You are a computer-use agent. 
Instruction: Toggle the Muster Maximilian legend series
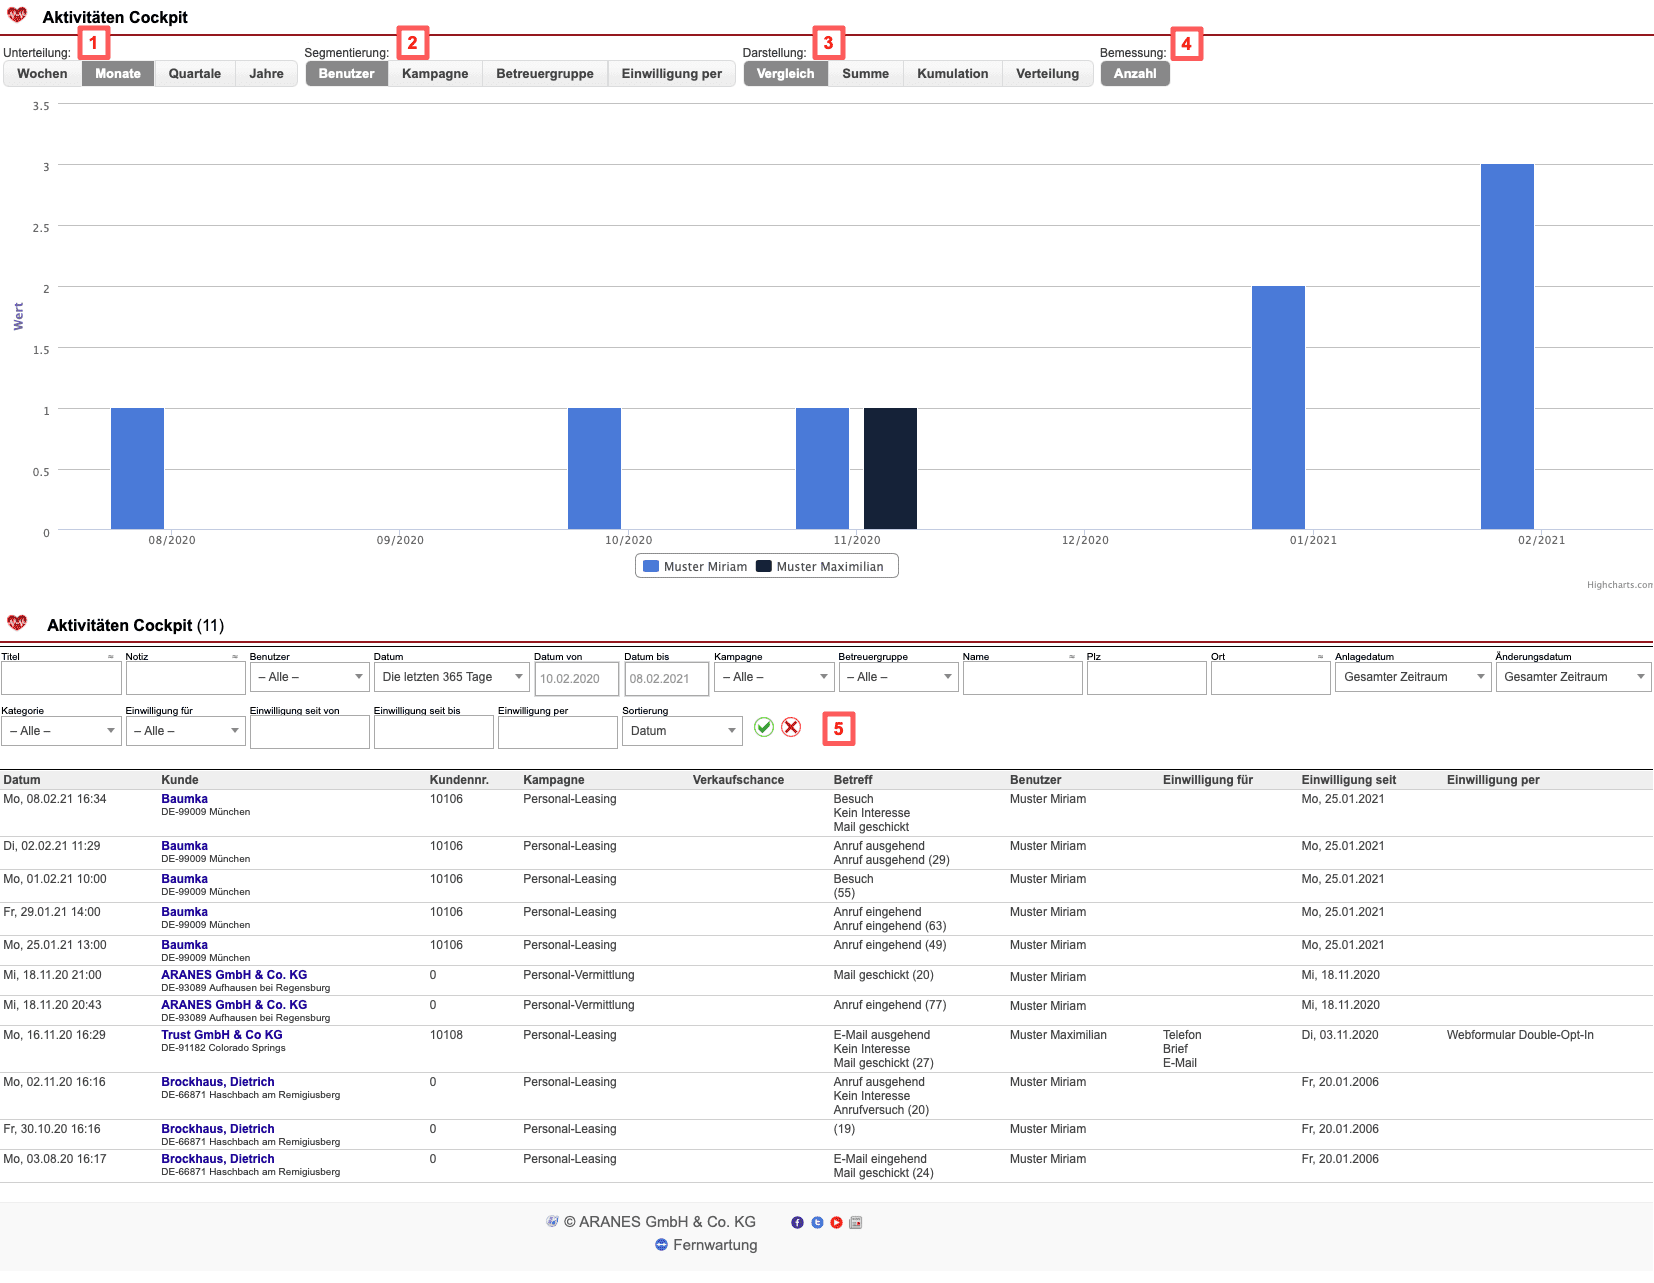click(820, 566)
